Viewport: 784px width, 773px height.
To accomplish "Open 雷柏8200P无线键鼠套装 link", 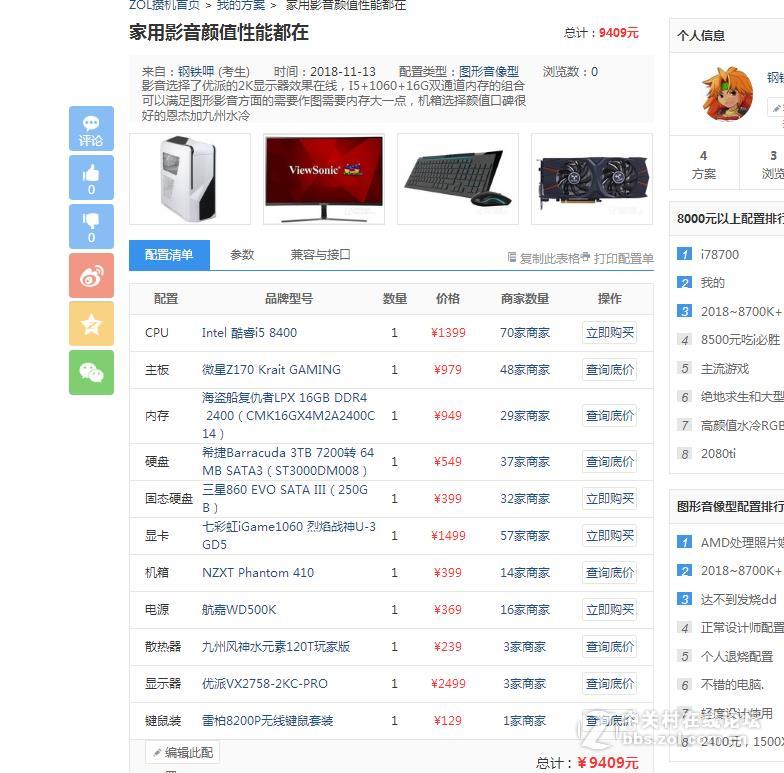I will [x=268, y=720].
